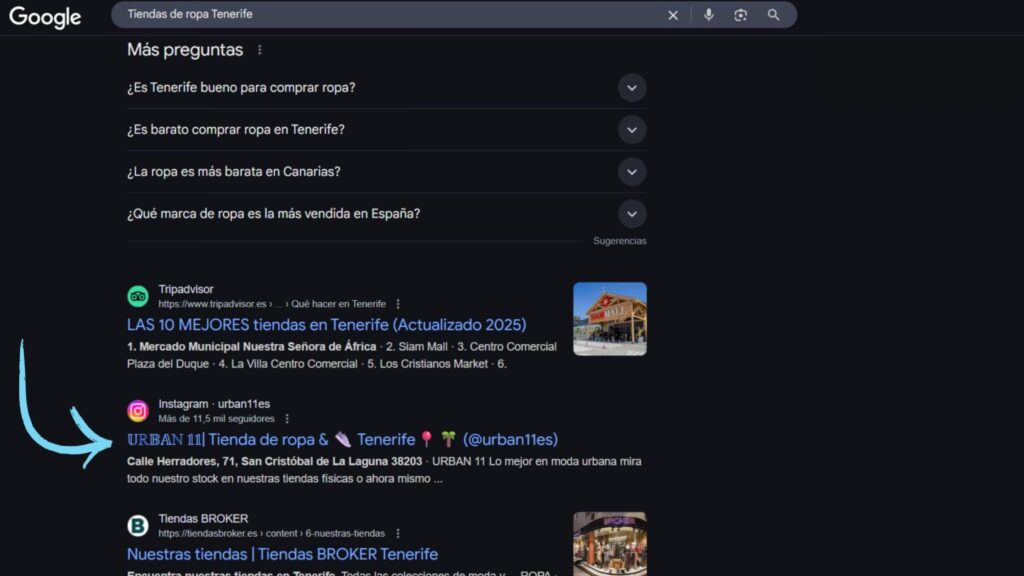
Task: Click the tiendasbroker.es breadcrumb URL
Action: point(272,534)
